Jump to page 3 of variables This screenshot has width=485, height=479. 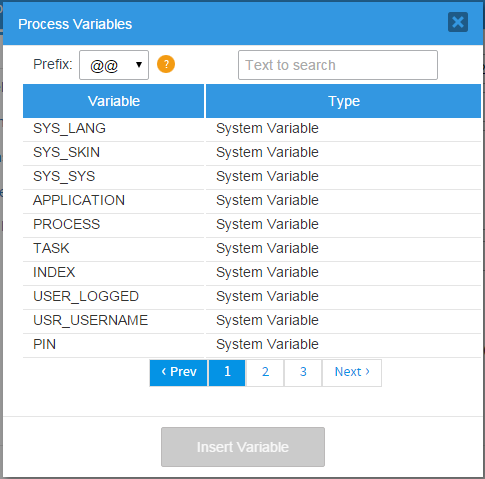coord(303,373)
